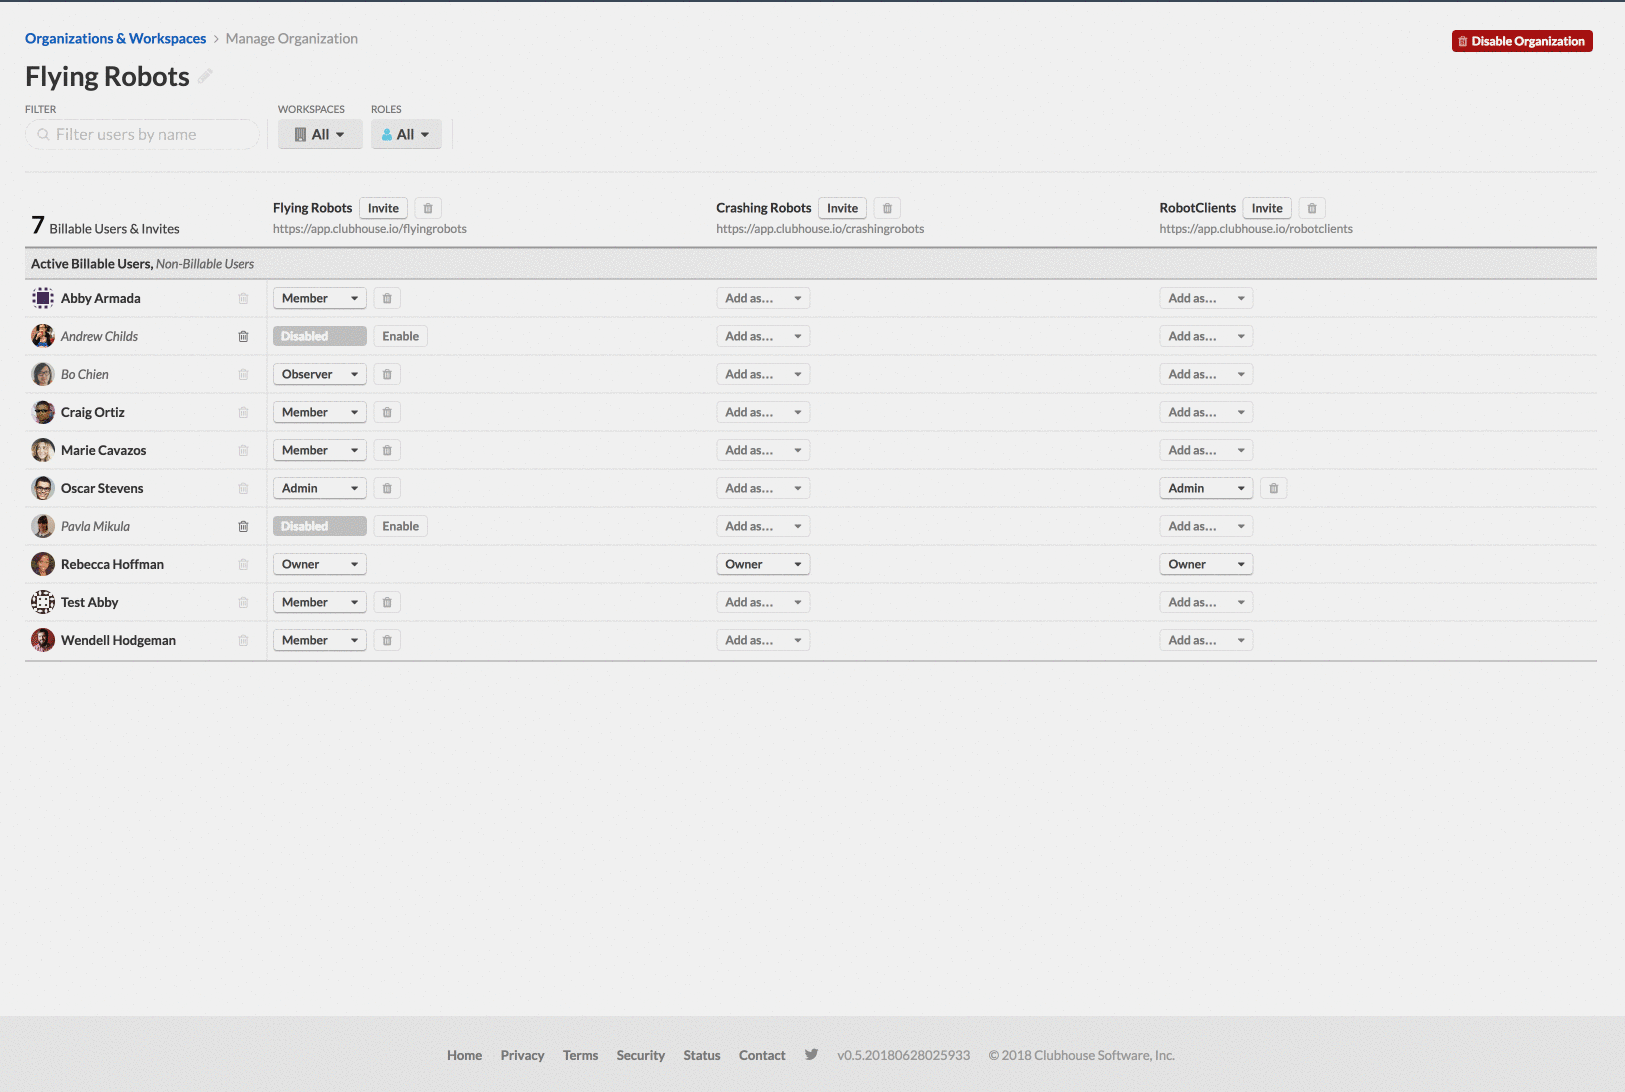Change Bo Chien's Observer role dropdown
1625x1092 pixels.
(x=320, y=374)
